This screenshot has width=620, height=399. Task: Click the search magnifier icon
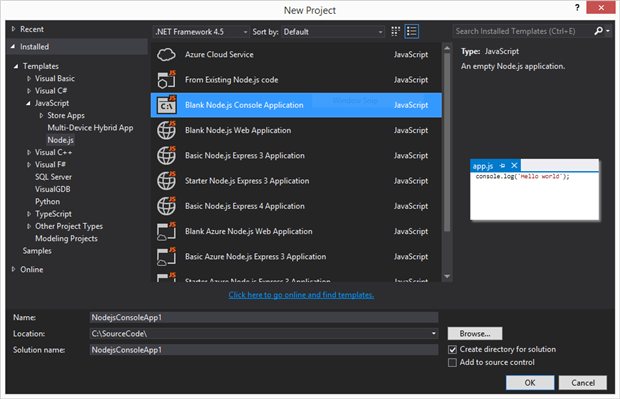coord(598,31)
